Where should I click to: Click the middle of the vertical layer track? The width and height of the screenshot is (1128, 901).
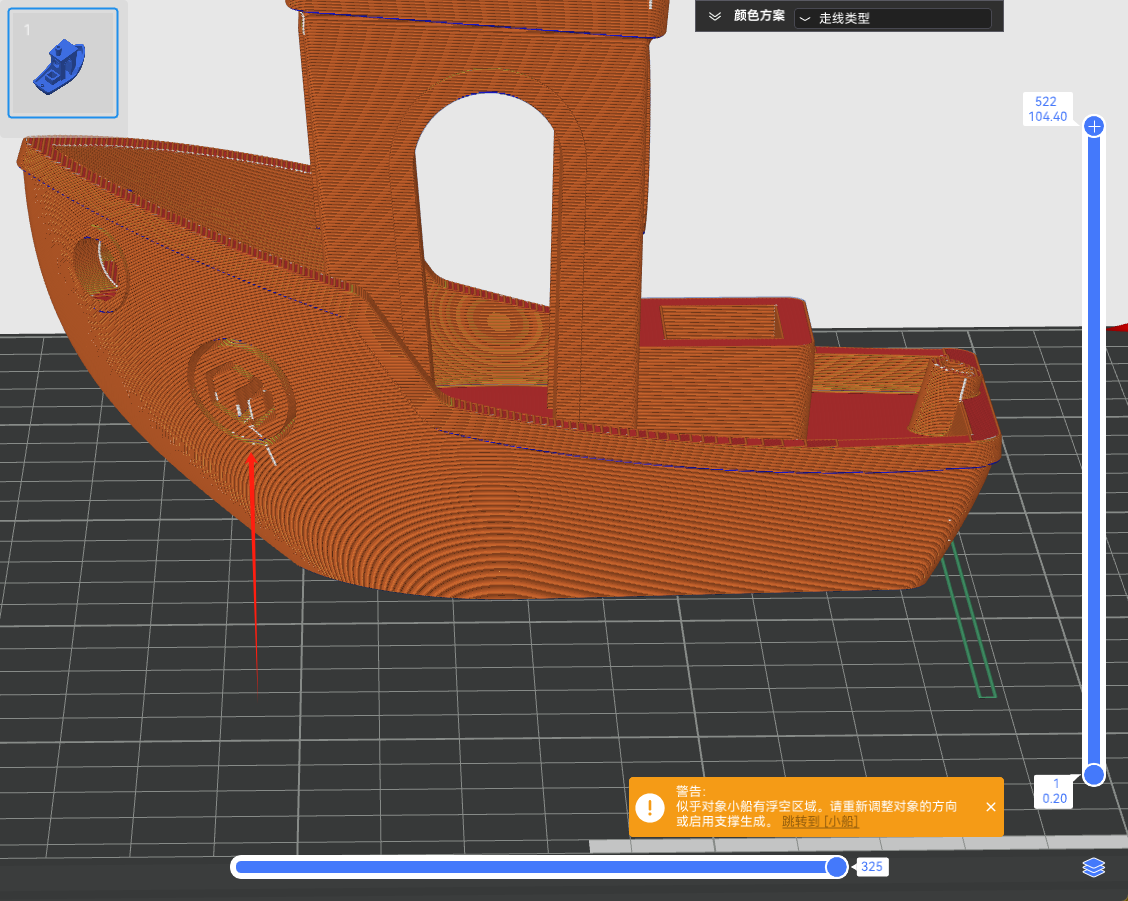point(1095,450)
